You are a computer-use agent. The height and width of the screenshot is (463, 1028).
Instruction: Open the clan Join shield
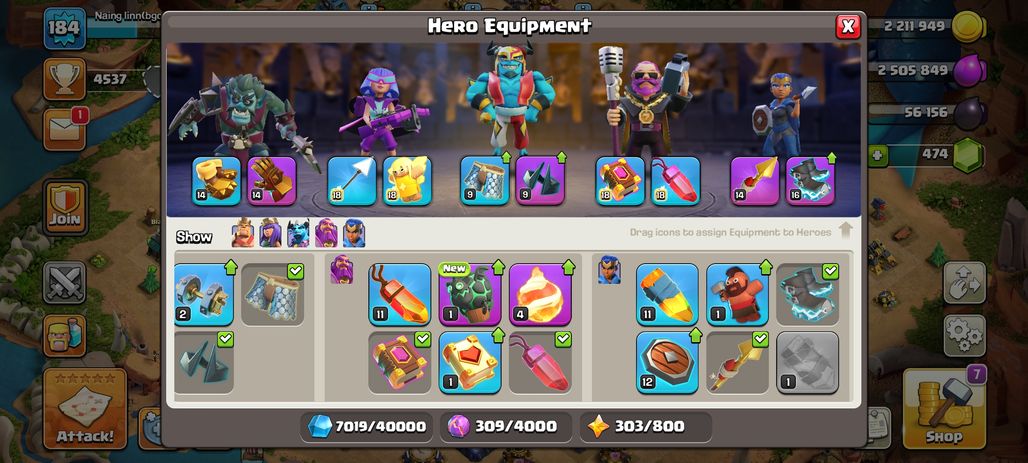[x=65, y=207]
